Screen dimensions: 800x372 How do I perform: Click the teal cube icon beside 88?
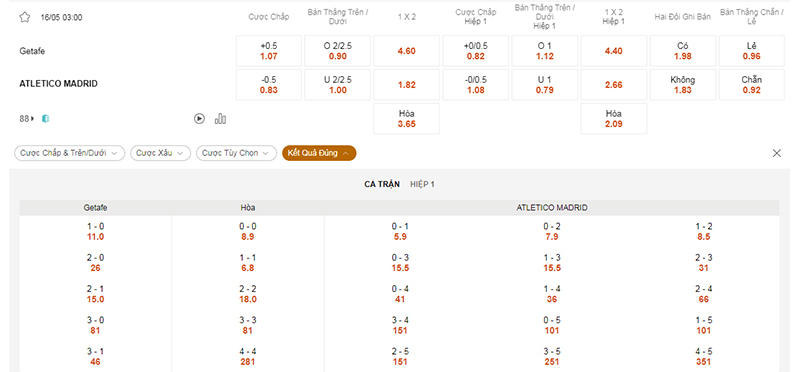click(45, 119)
